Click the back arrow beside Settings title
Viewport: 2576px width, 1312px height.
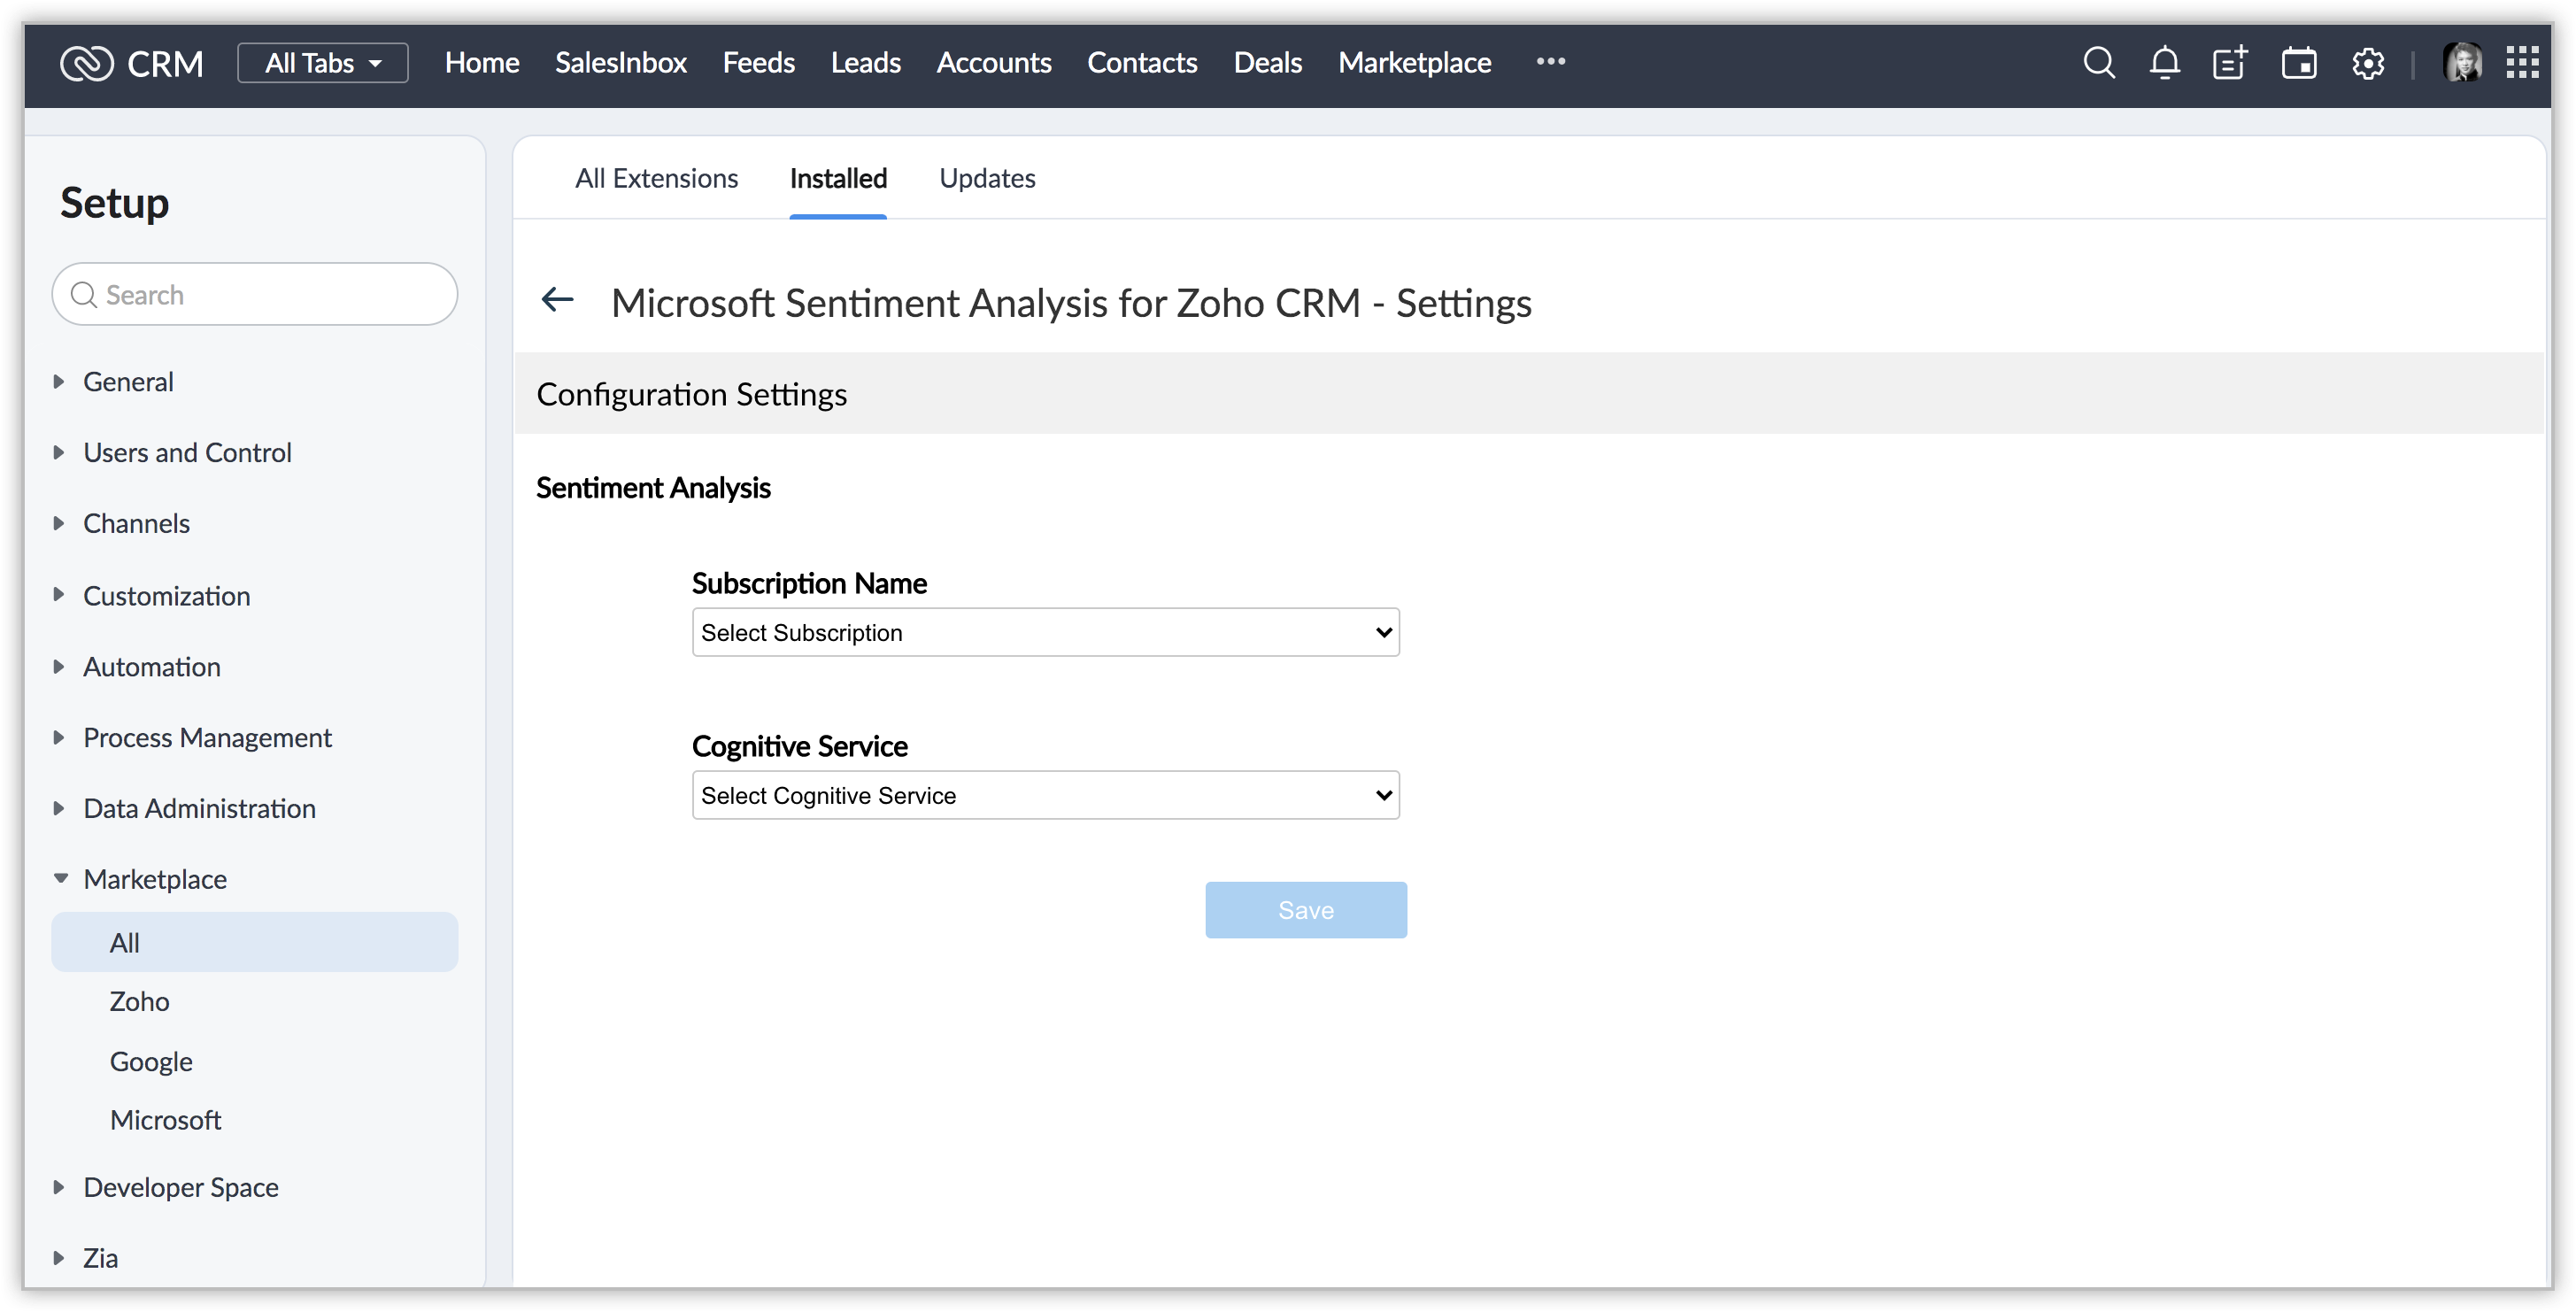coord(557,299)
